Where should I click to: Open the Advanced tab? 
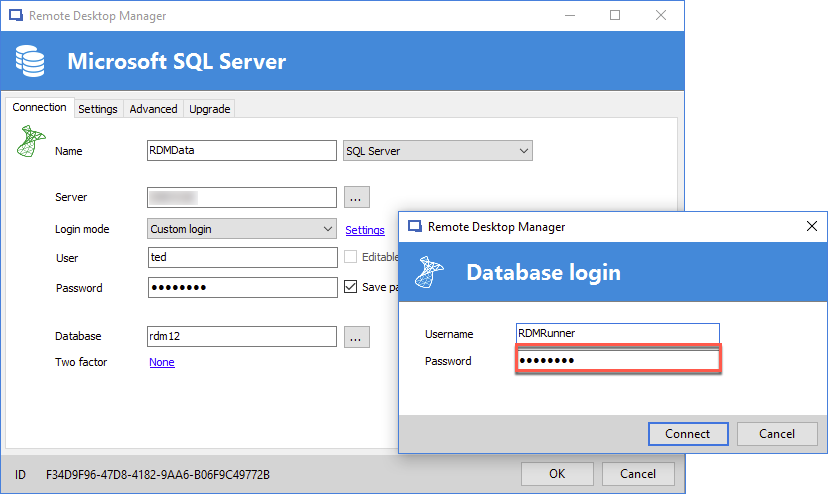(153, 109)
